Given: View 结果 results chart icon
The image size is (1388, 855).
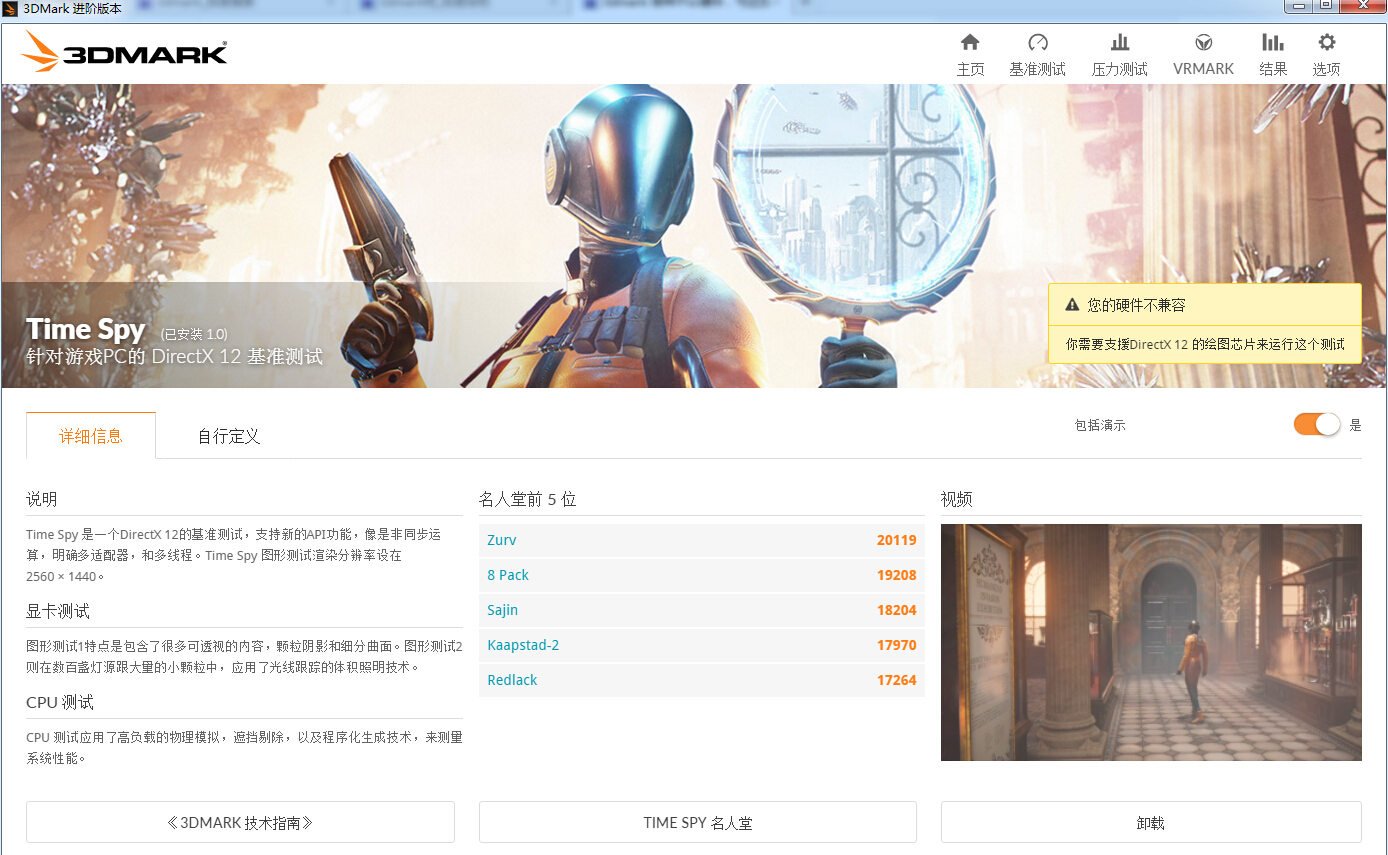Looking at the screenshot, I should point(1272,43).
